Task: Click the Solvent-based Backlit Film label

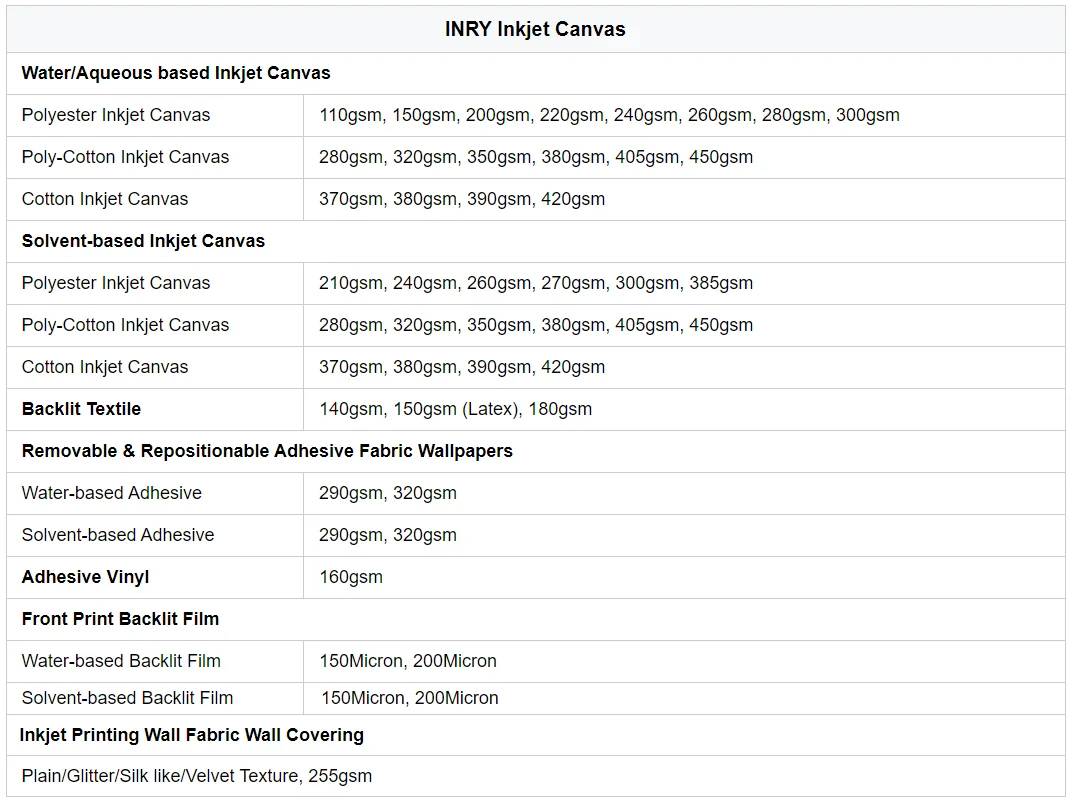Action: 127,698
